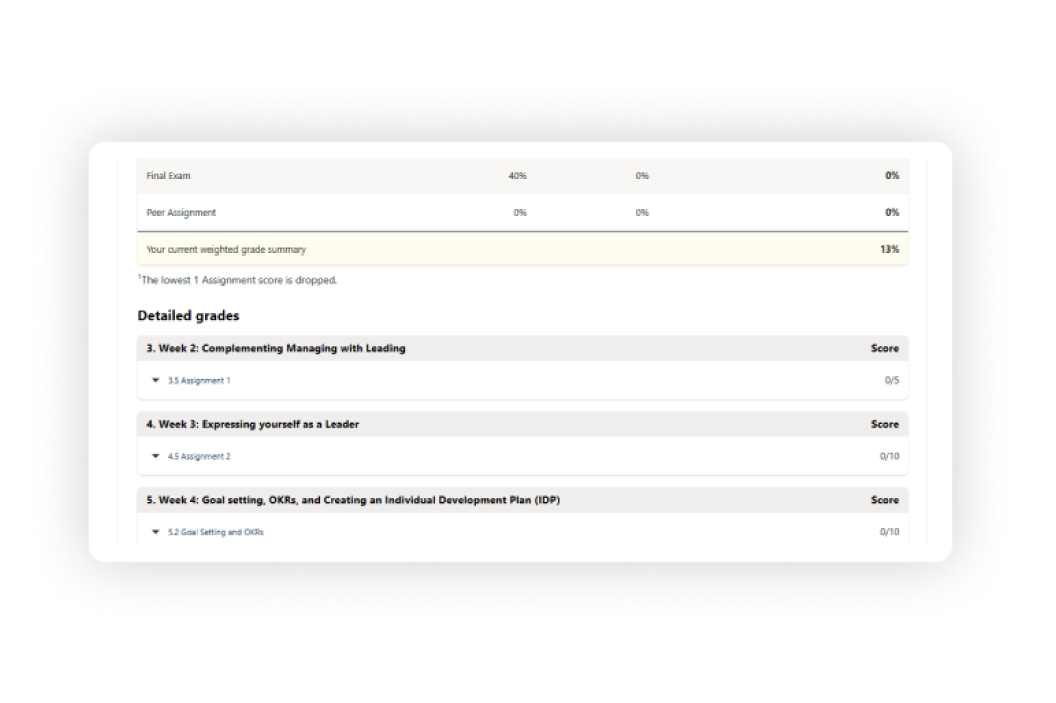Open the 4.5 Assignment 2 link
This screenshot has width=1056, height=703.
tap(199, 457)
